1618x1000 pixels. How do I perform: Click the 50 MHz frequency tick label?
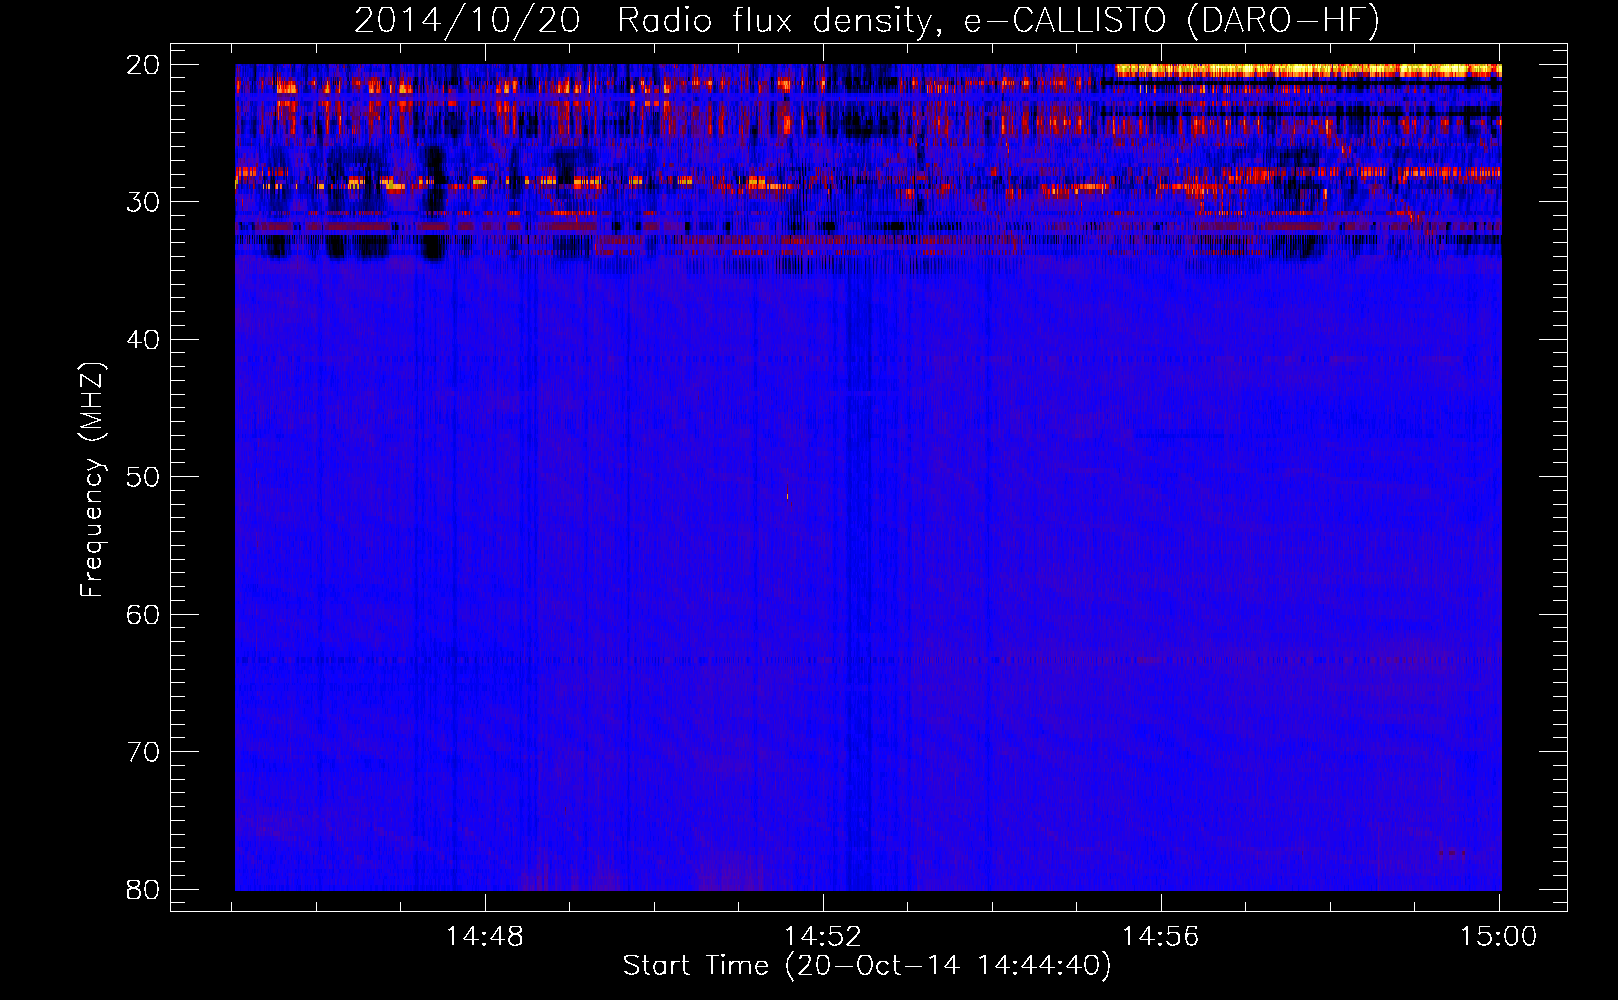point(143,477)
